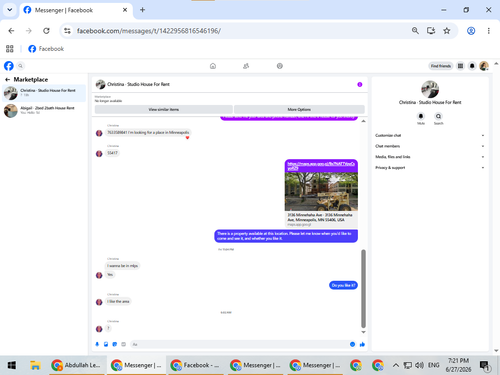
Task: Open the Windows notification center
Action: pyautogui.click(x=484, y=366)
